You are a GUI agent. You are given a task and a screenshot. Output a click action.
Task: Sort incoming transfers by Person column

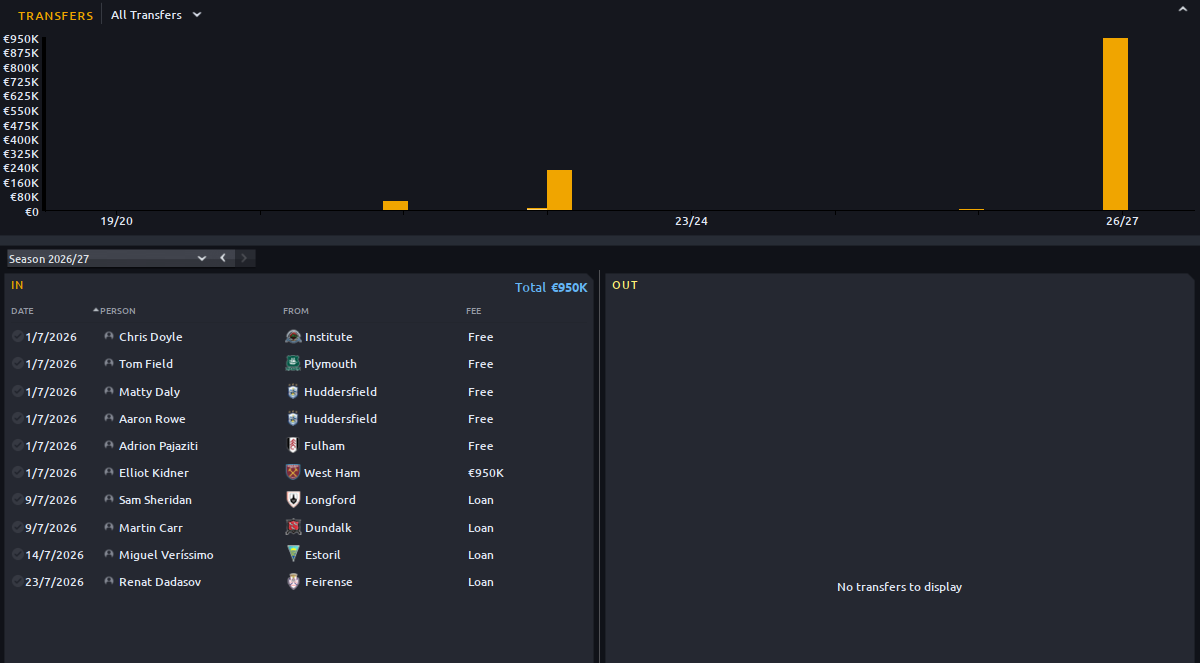pos(117,311)
